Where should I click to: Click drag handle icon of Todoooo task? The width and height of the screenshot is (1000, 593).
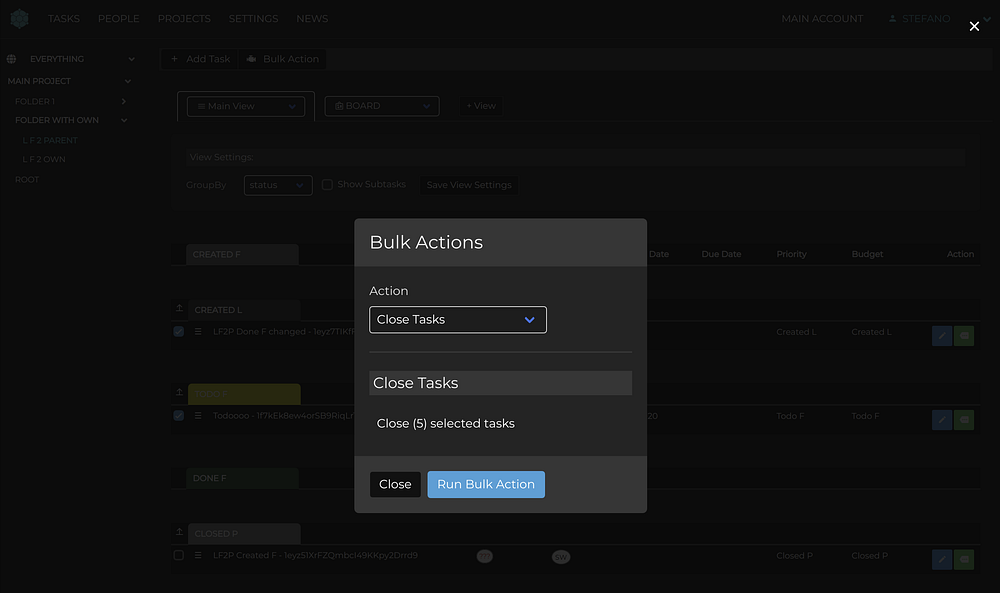(x=198, y=416)
